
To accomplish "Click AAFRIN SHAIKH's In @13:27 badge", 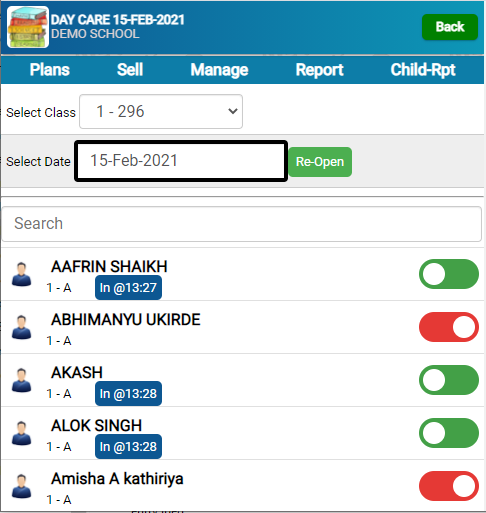I will click(x=128, y=288).
